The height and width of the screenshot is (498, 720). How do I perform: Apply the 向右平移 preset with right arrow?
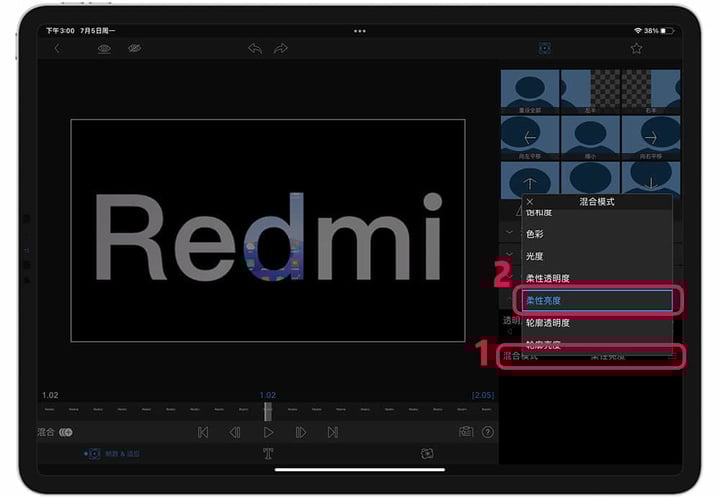(x=651, y=137)
